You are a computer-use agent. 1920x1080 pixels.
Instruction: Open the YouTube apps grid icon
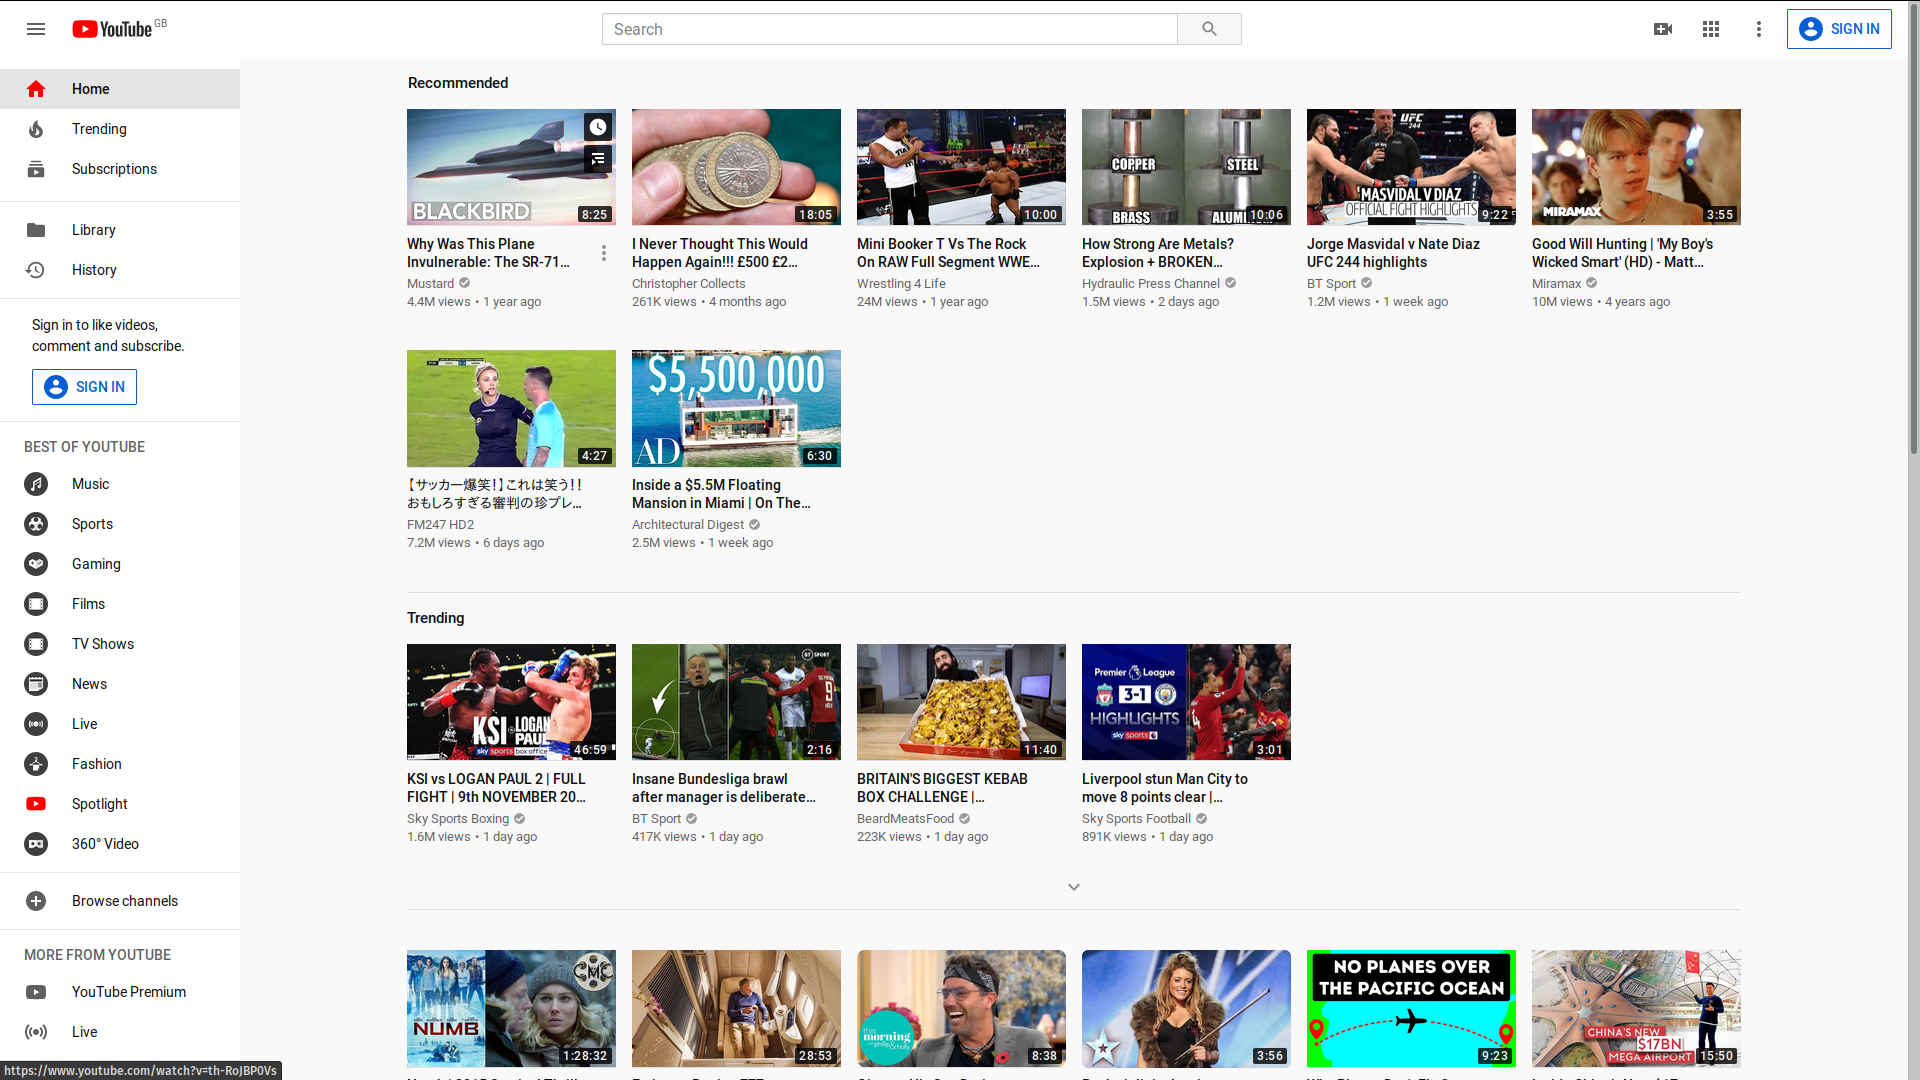pyautogui.click(x=1710, y=29)
